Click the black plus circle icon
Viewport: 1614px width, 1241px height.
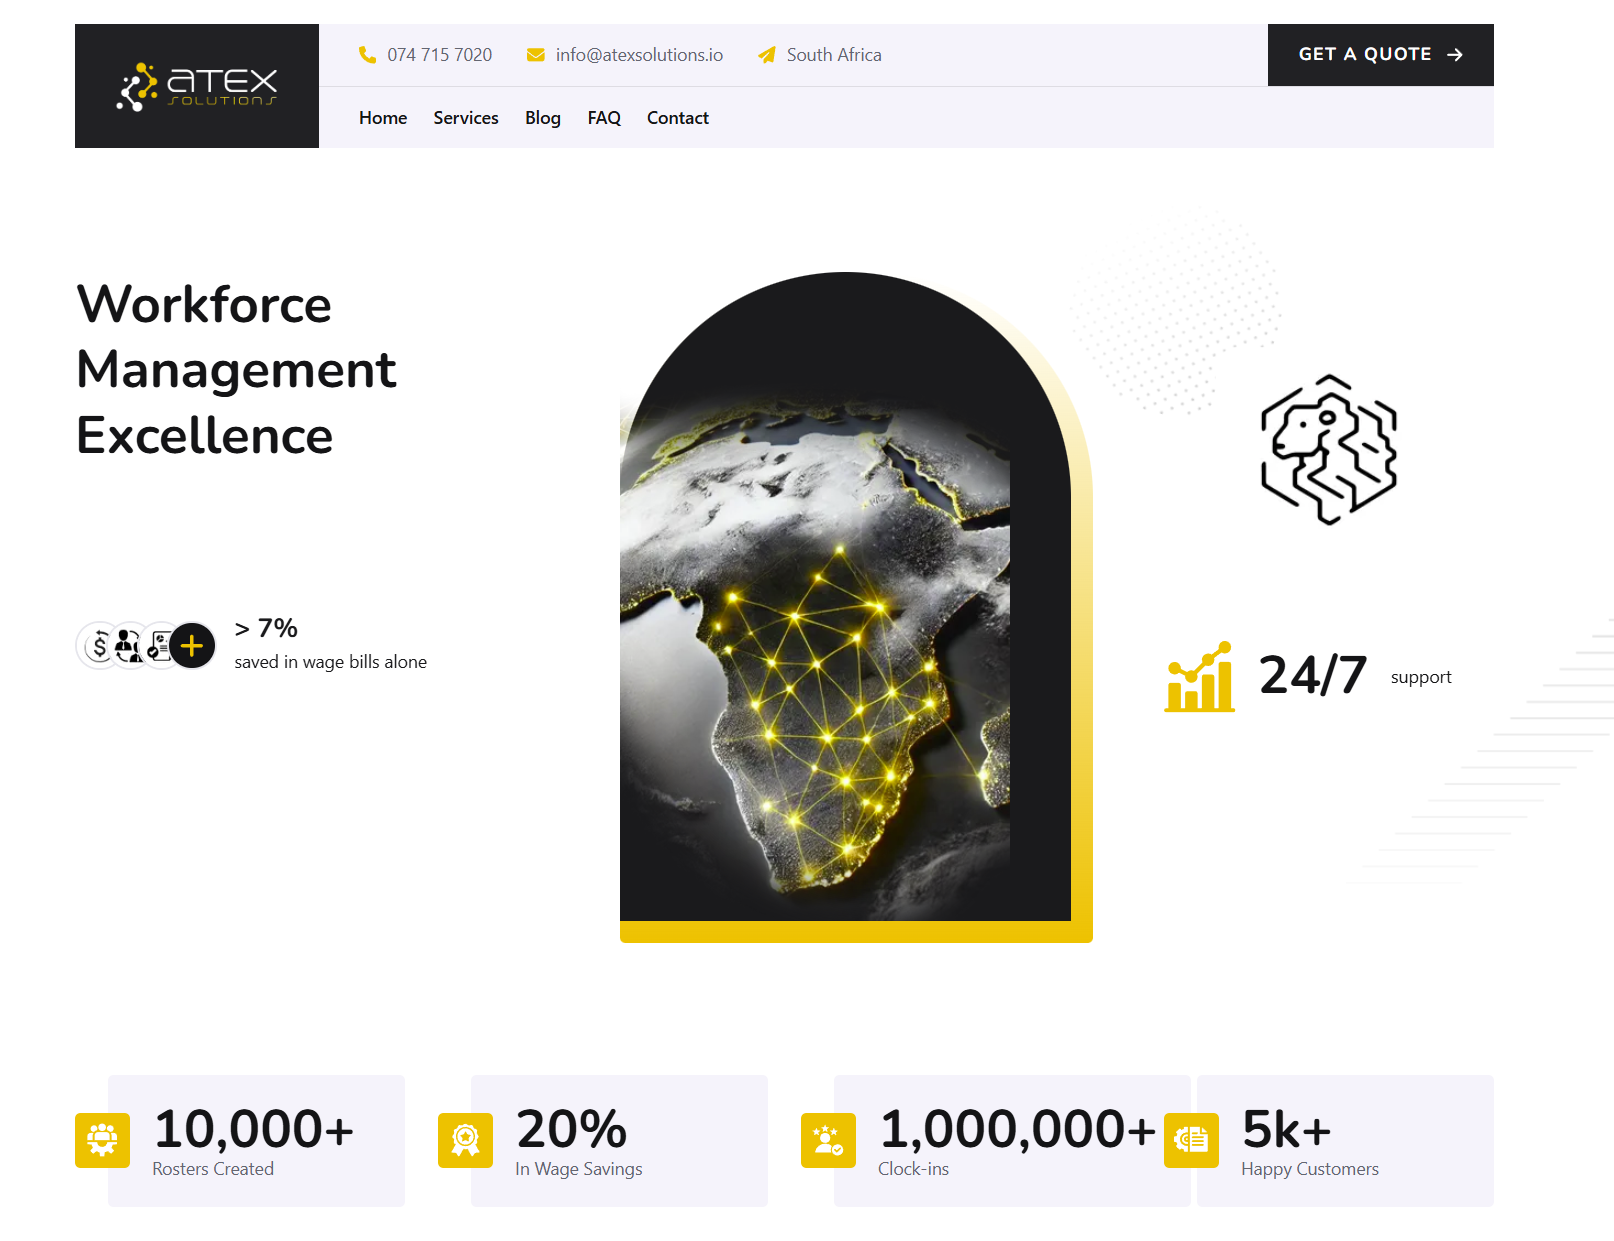[x=192, y=646]
